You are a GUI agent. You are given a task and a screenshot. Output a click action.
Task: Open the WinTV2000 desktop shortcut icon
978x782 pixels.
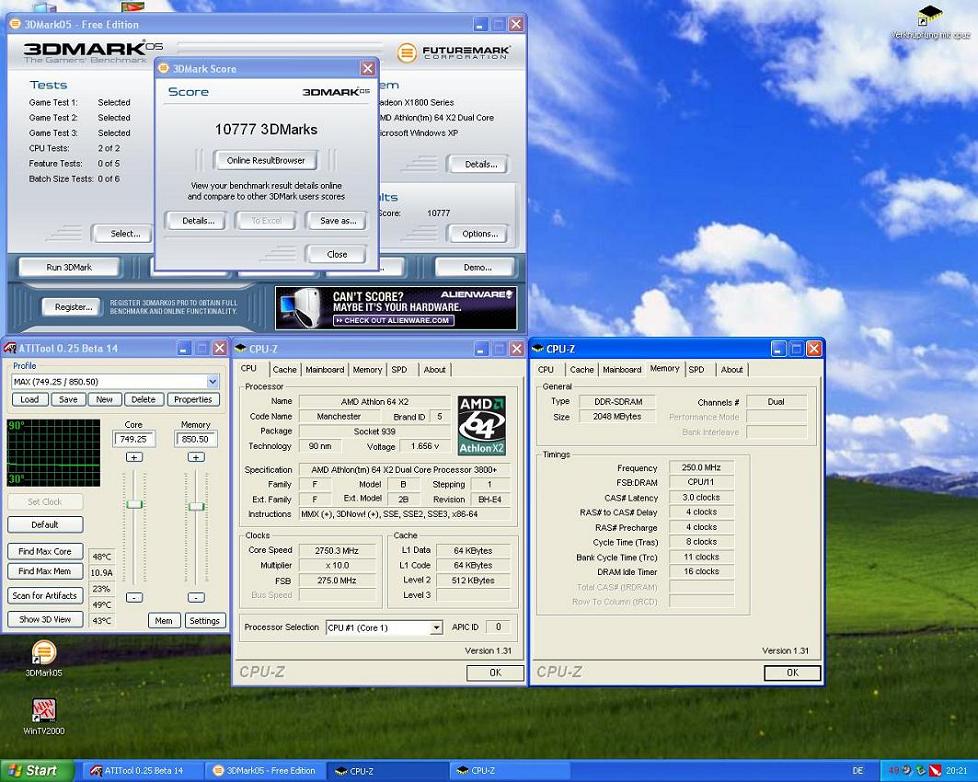[x=44, y=711]
